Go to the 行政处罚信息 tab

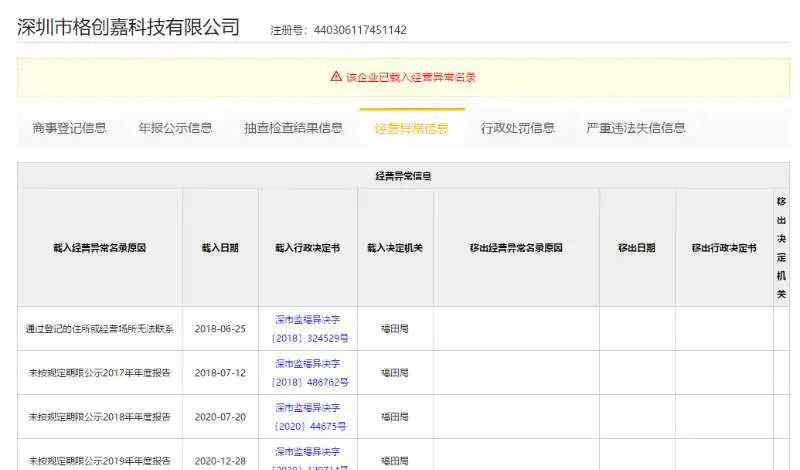pos(517,128)
